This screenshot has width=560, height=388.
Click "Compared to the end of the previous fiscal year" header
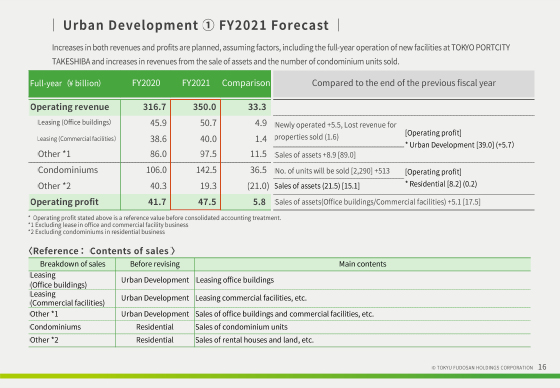point(404,83)
